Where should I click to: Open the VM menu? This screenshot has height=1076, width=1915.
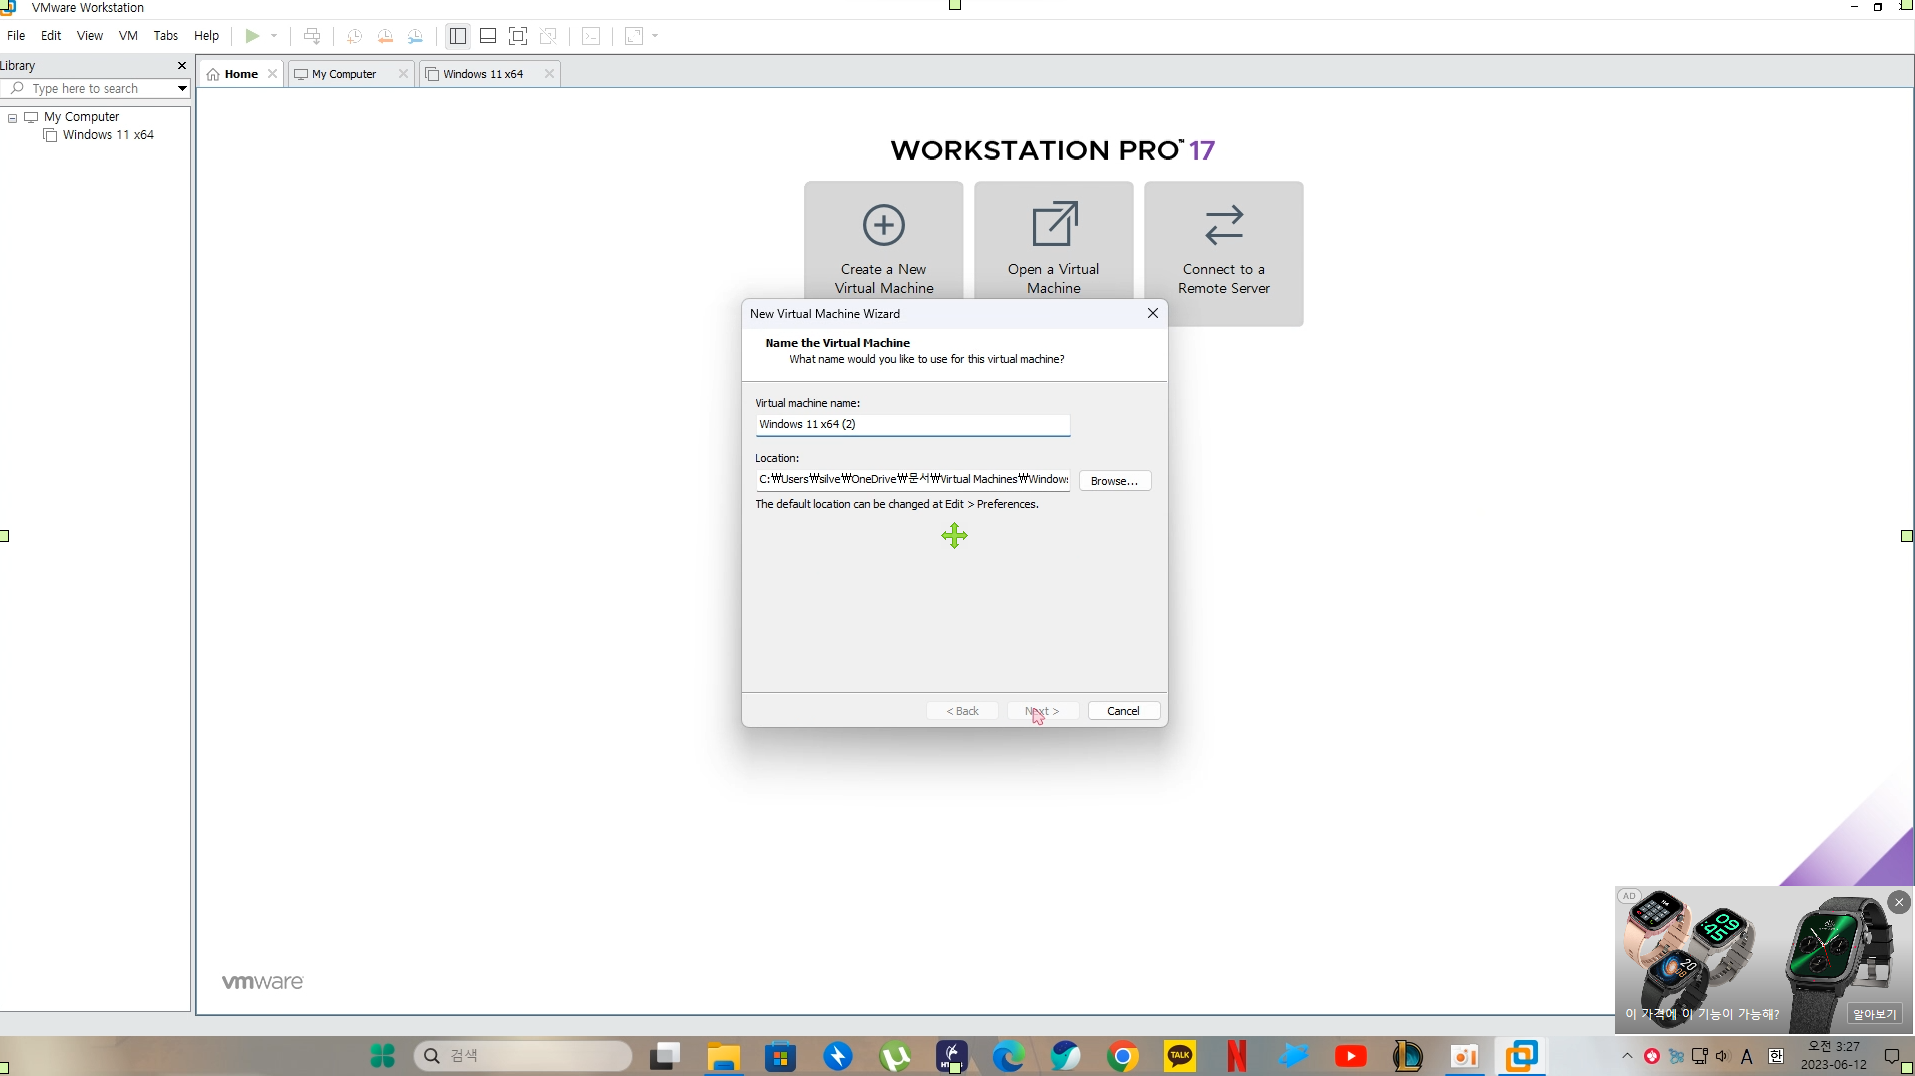[128, 35]
